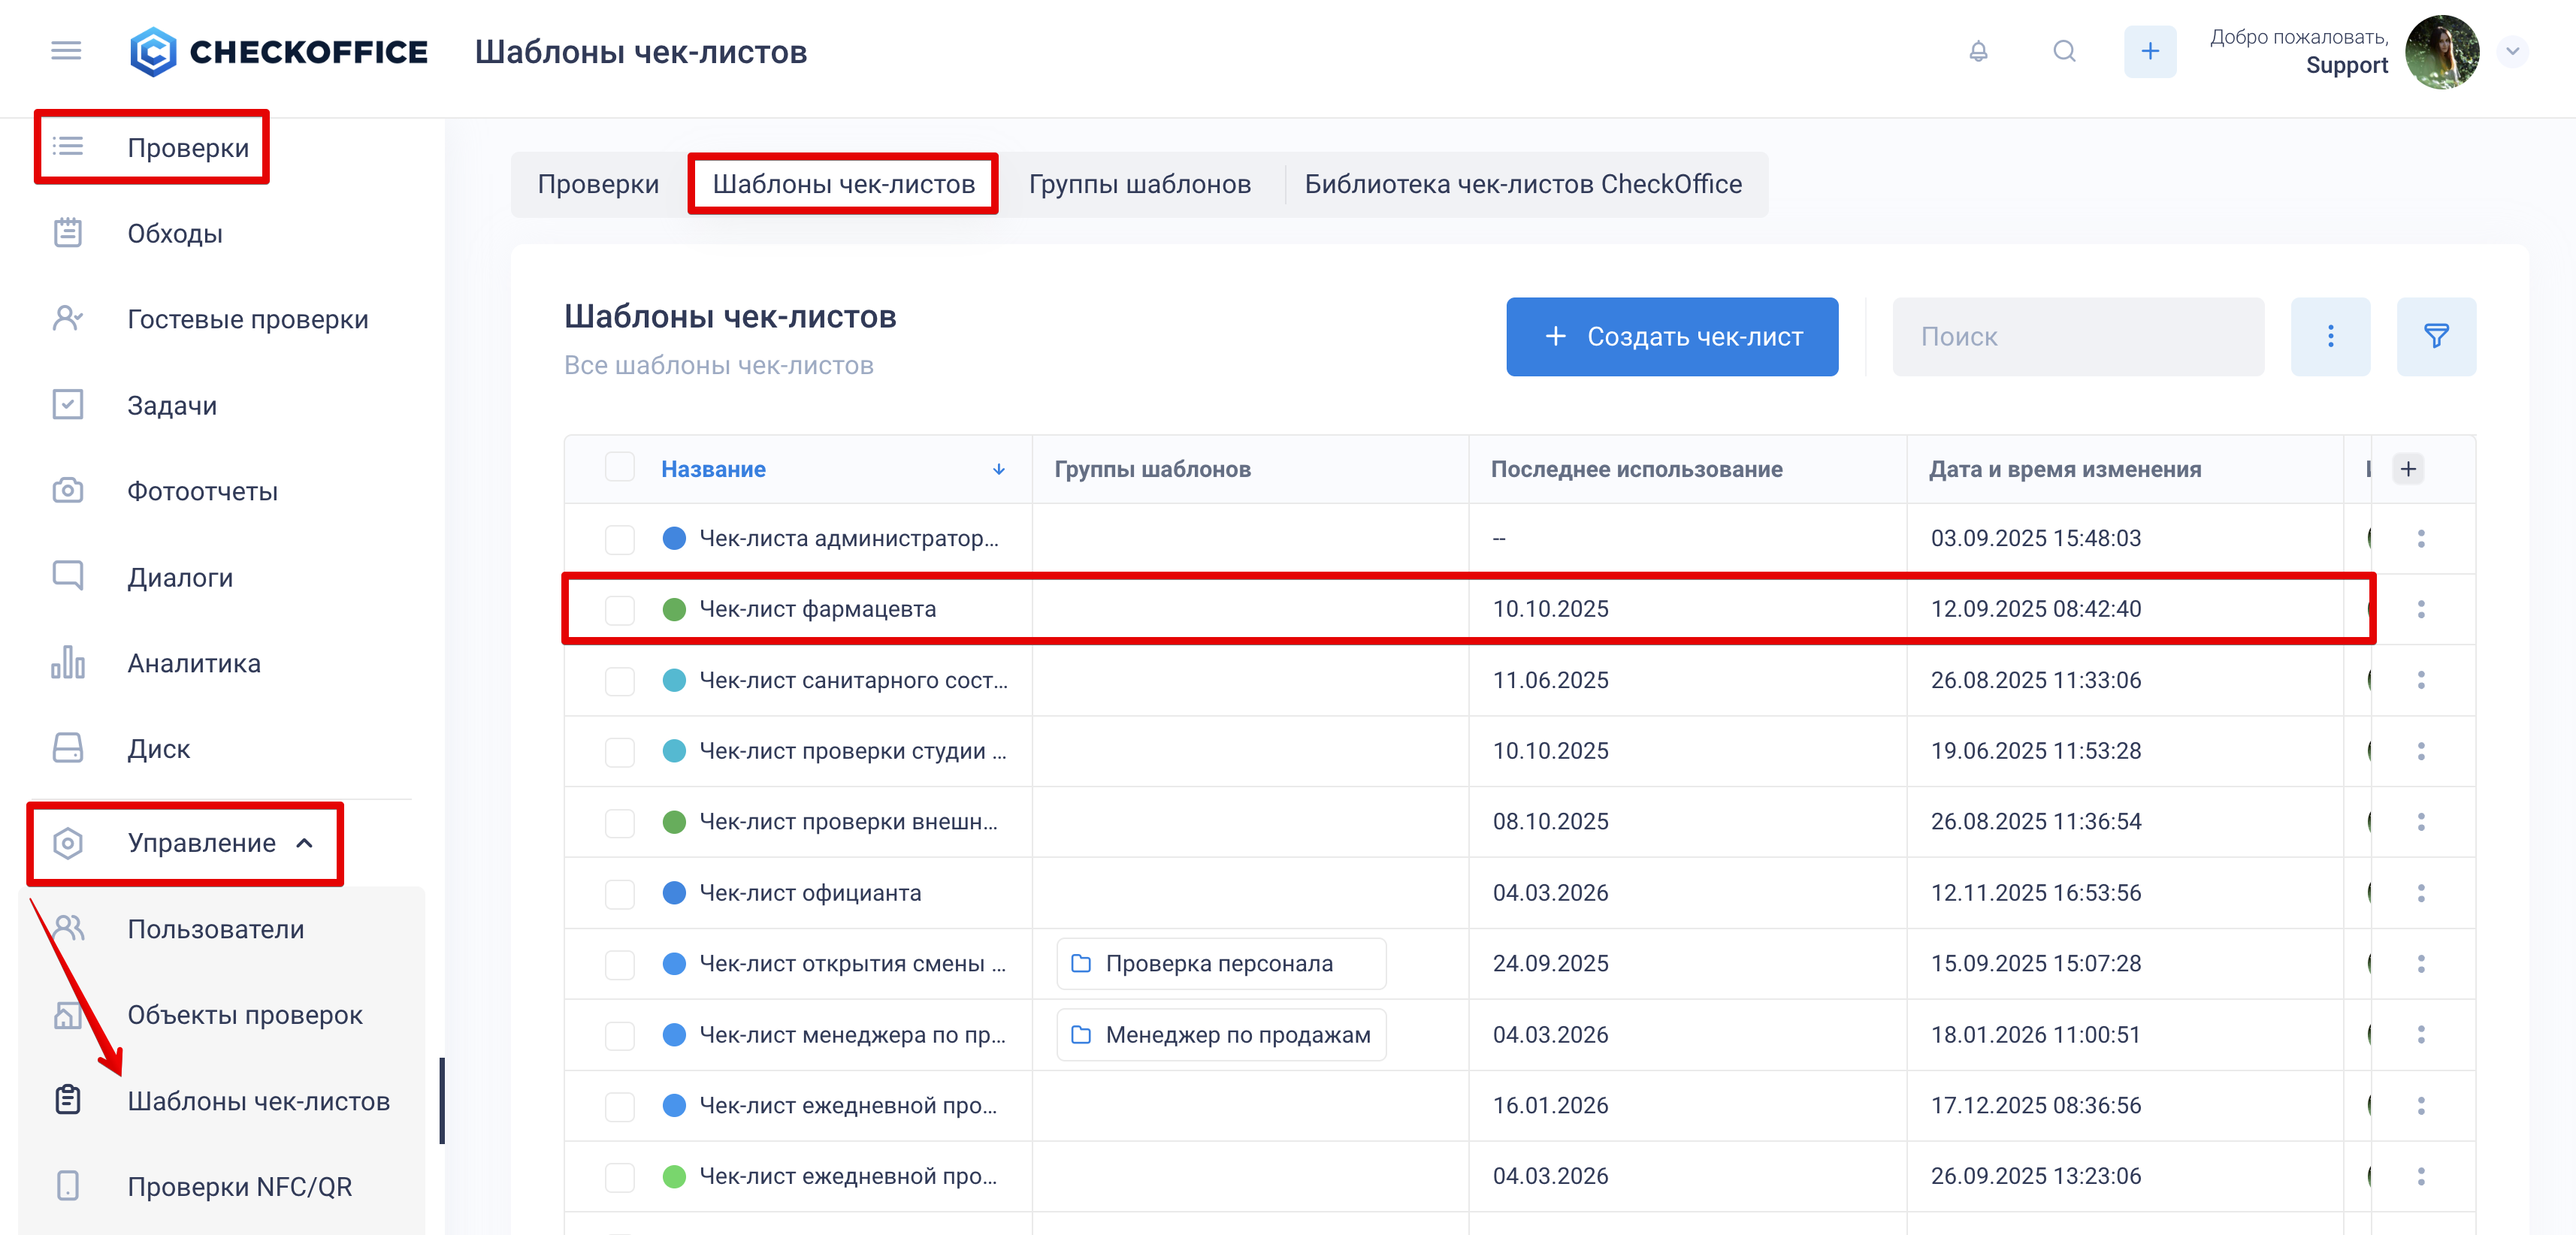Select checkbox for Чек-лист фармацевта
Image resolution: width=2576 pixels, height=1235 pixels.
coord(619,609)
